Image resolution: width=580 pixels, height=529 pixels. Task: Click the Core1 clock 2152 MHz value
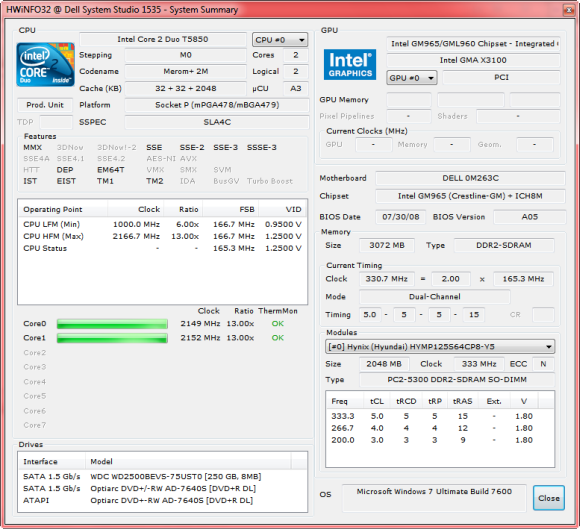[x=200, y=338]
